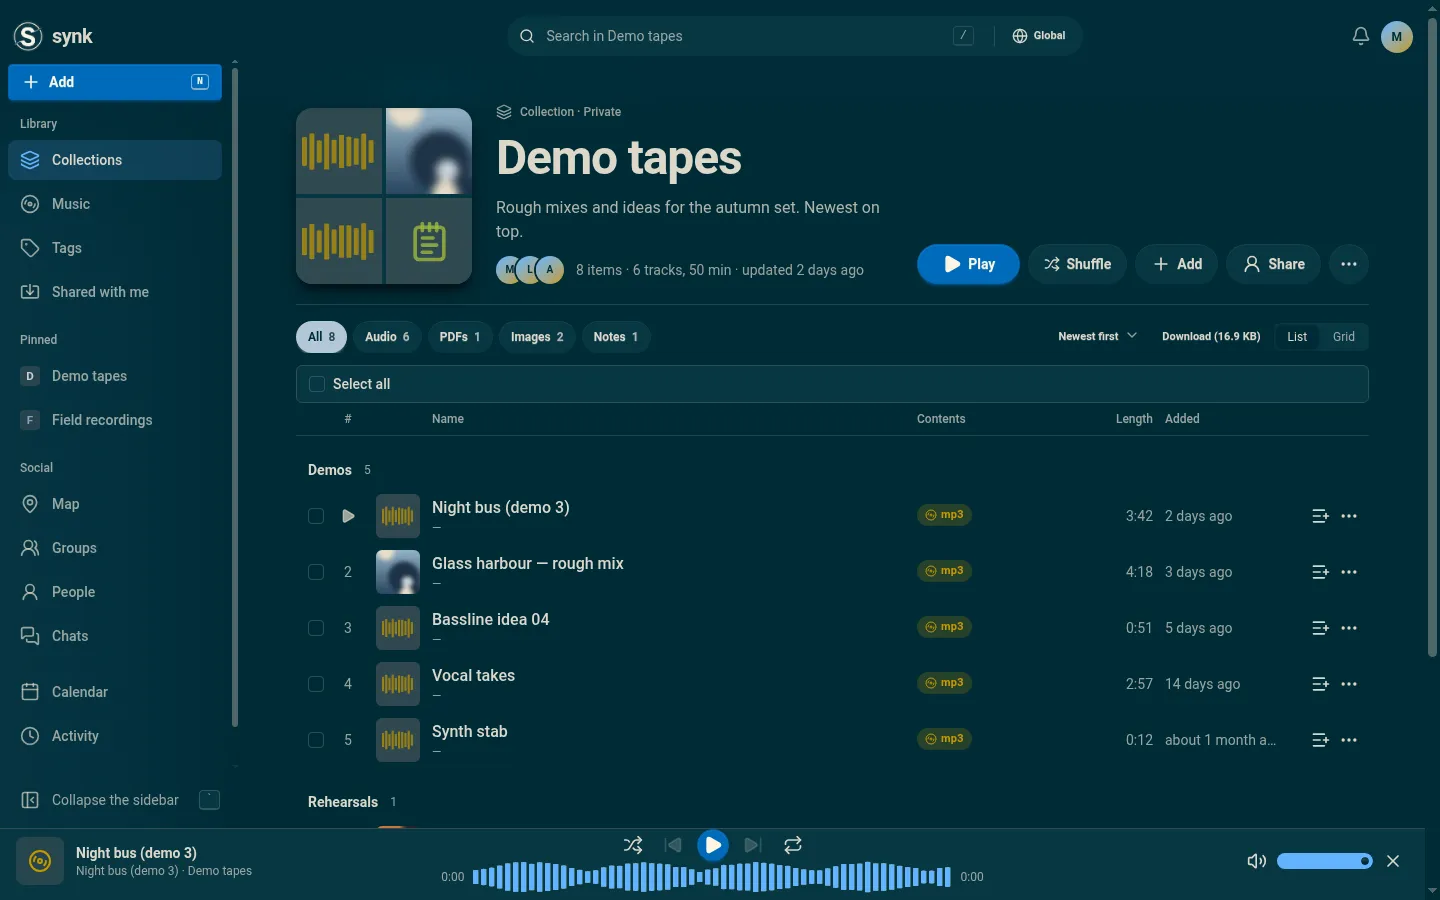Click the blue Play collection button
The width and height of the screenshot is (1440, 900).
tap(968, 264)
